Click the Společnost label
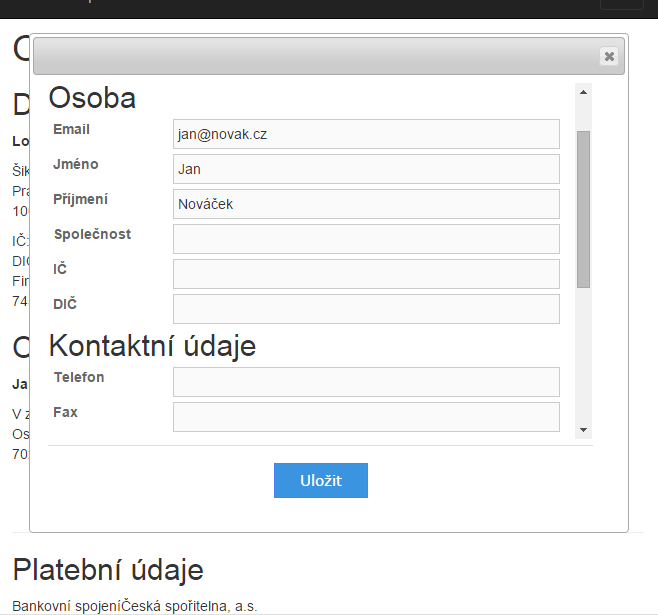This screenshot has width=658, height=615. pyautogui.click(x=92, y=234)
